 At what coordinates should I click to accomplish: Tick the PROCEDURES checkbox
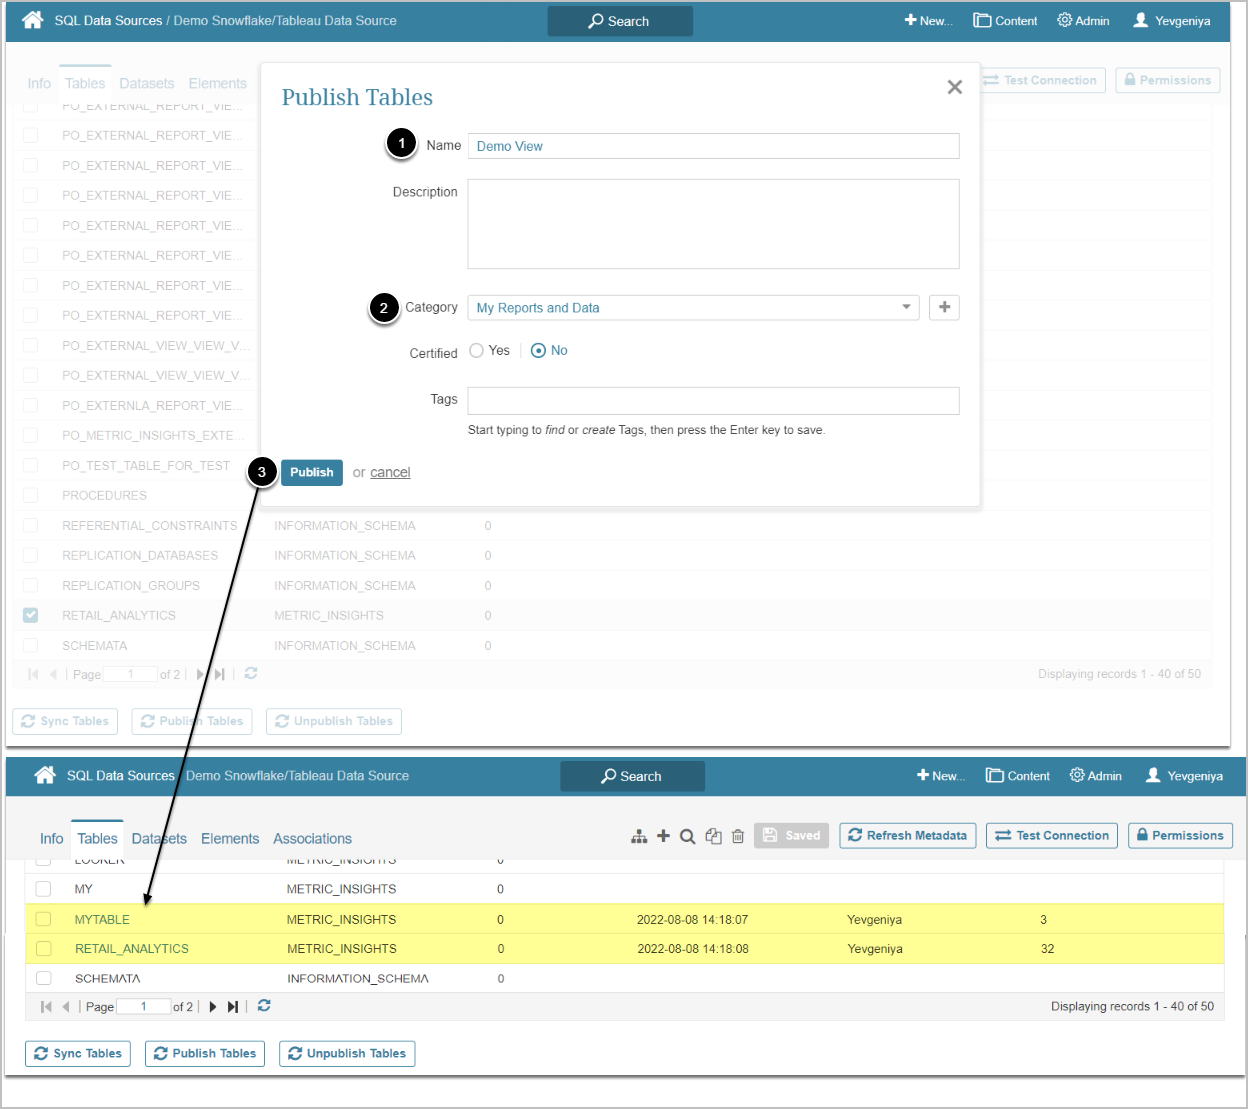[x=31, y=495]
